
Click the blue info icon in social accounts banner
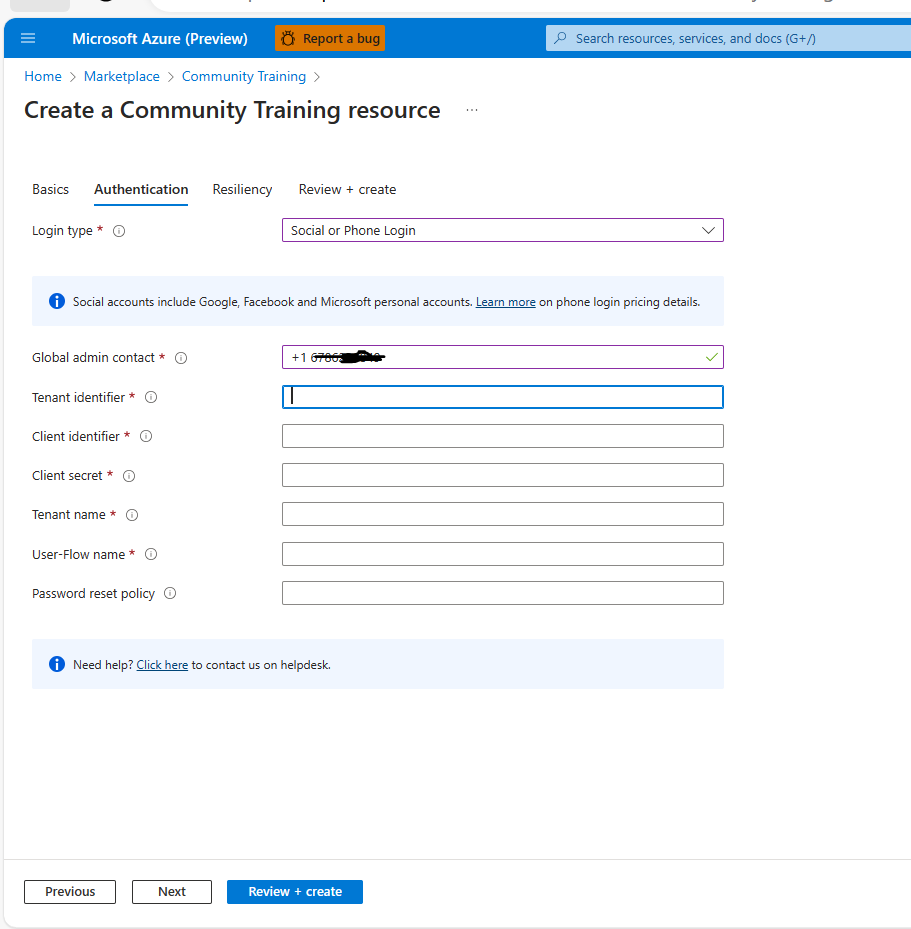click(x=57, y=301)
